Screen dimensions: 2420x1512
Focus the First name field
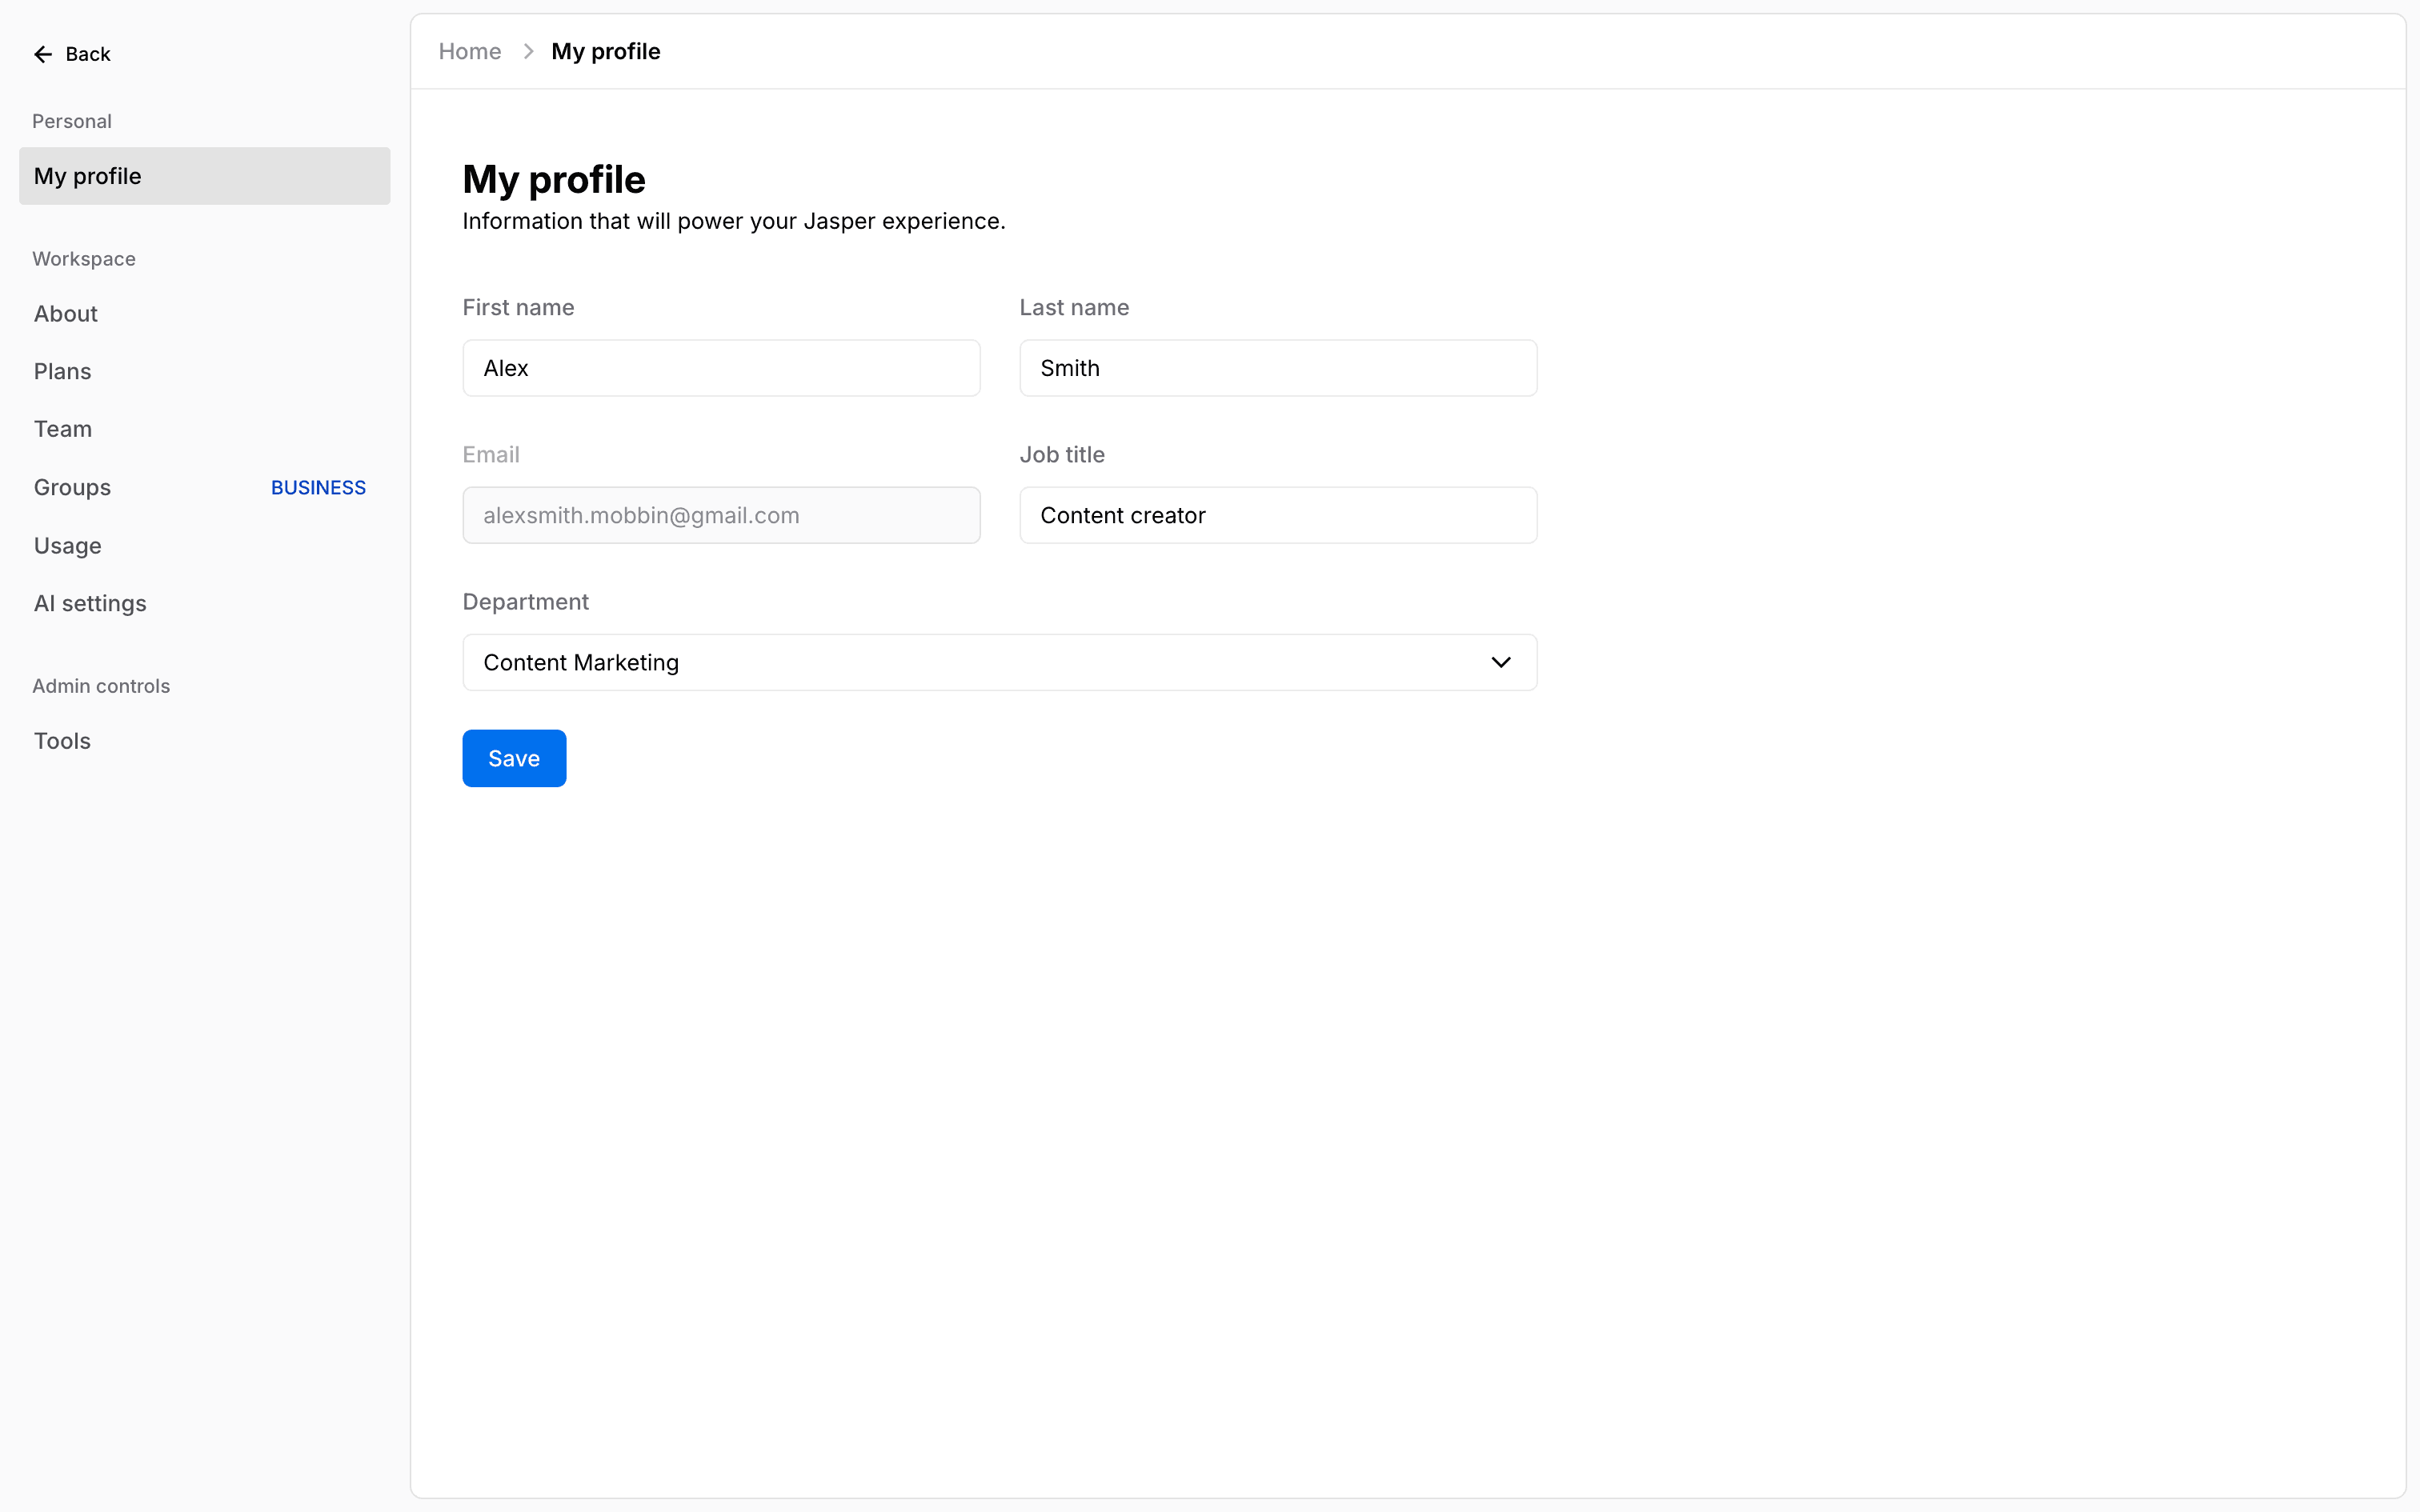721,368
